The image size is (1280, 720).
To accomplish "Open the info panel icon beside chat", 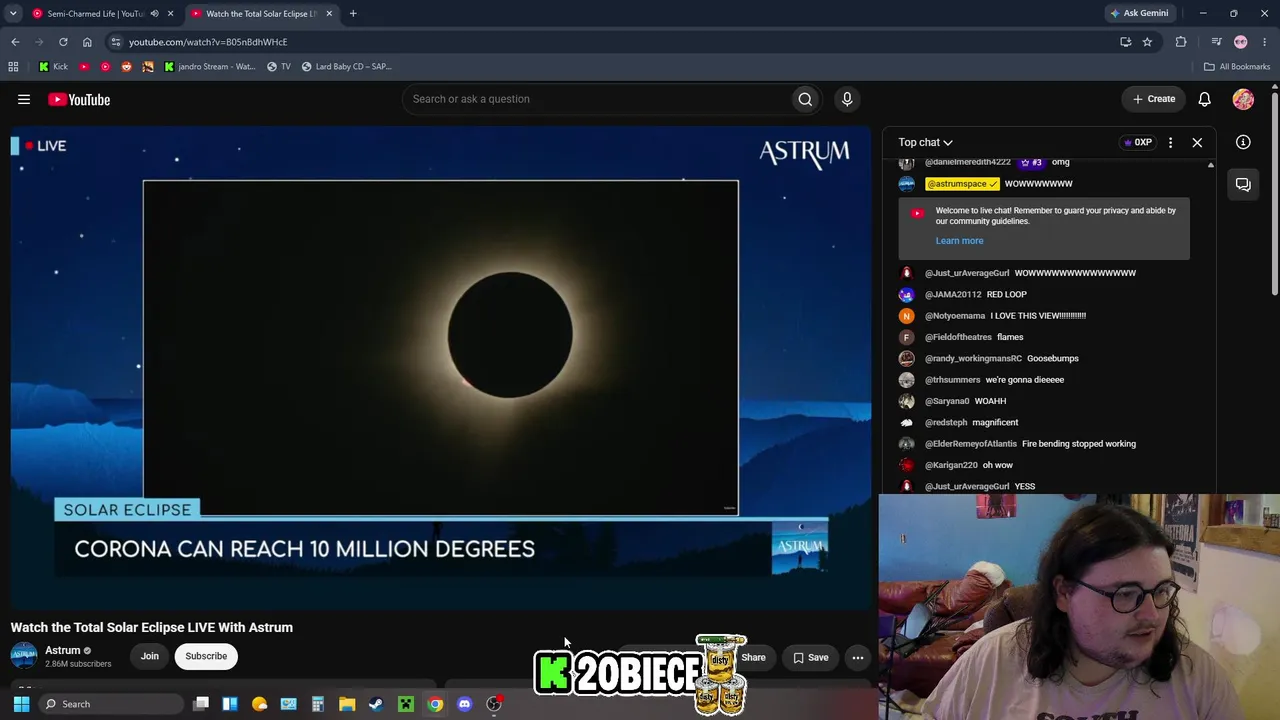I will click(x=1243, y=142).
